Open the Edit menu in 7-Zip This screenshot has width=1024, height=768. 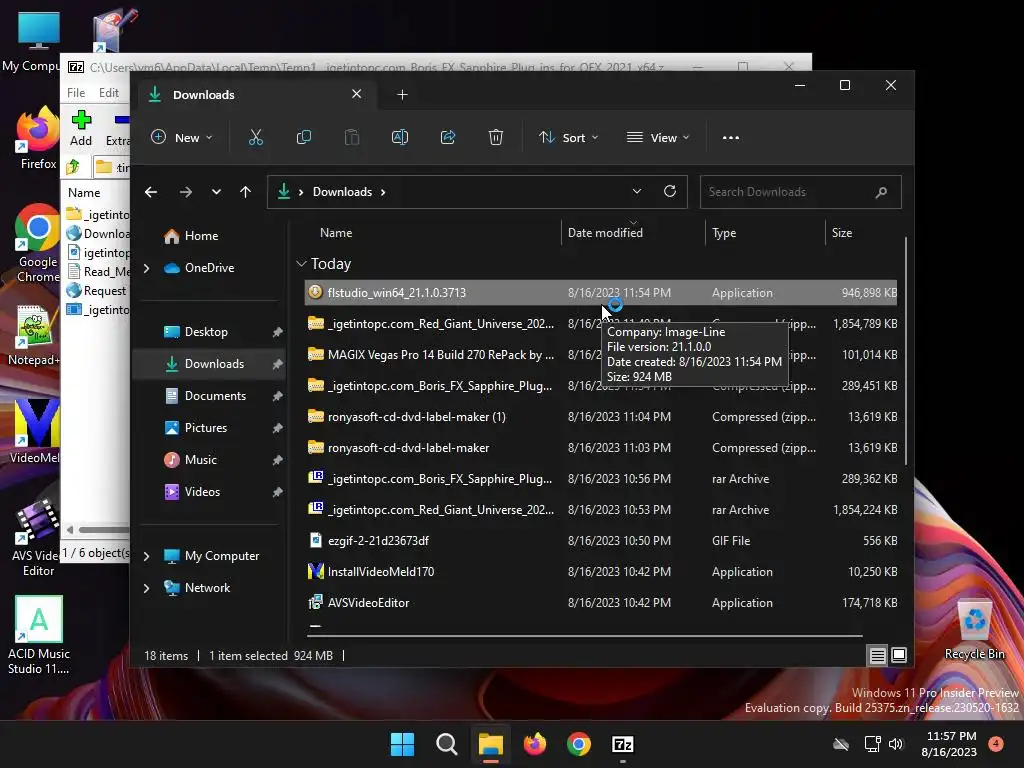click(108, 93)
